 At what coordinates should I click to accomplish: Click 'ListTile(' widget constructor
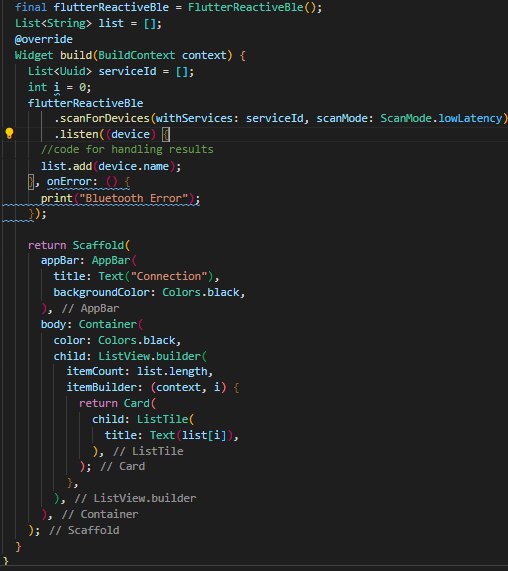point(166,419)
